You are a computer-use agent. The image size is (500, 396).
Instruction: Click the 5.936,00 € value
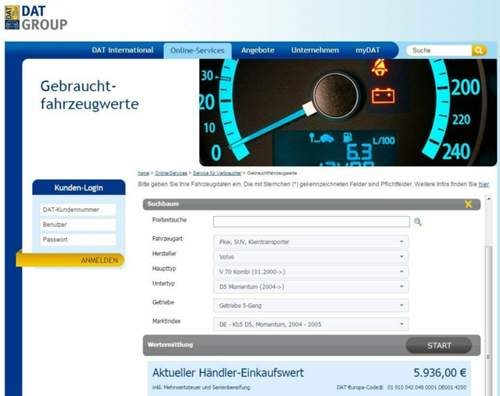coord(440,373)
